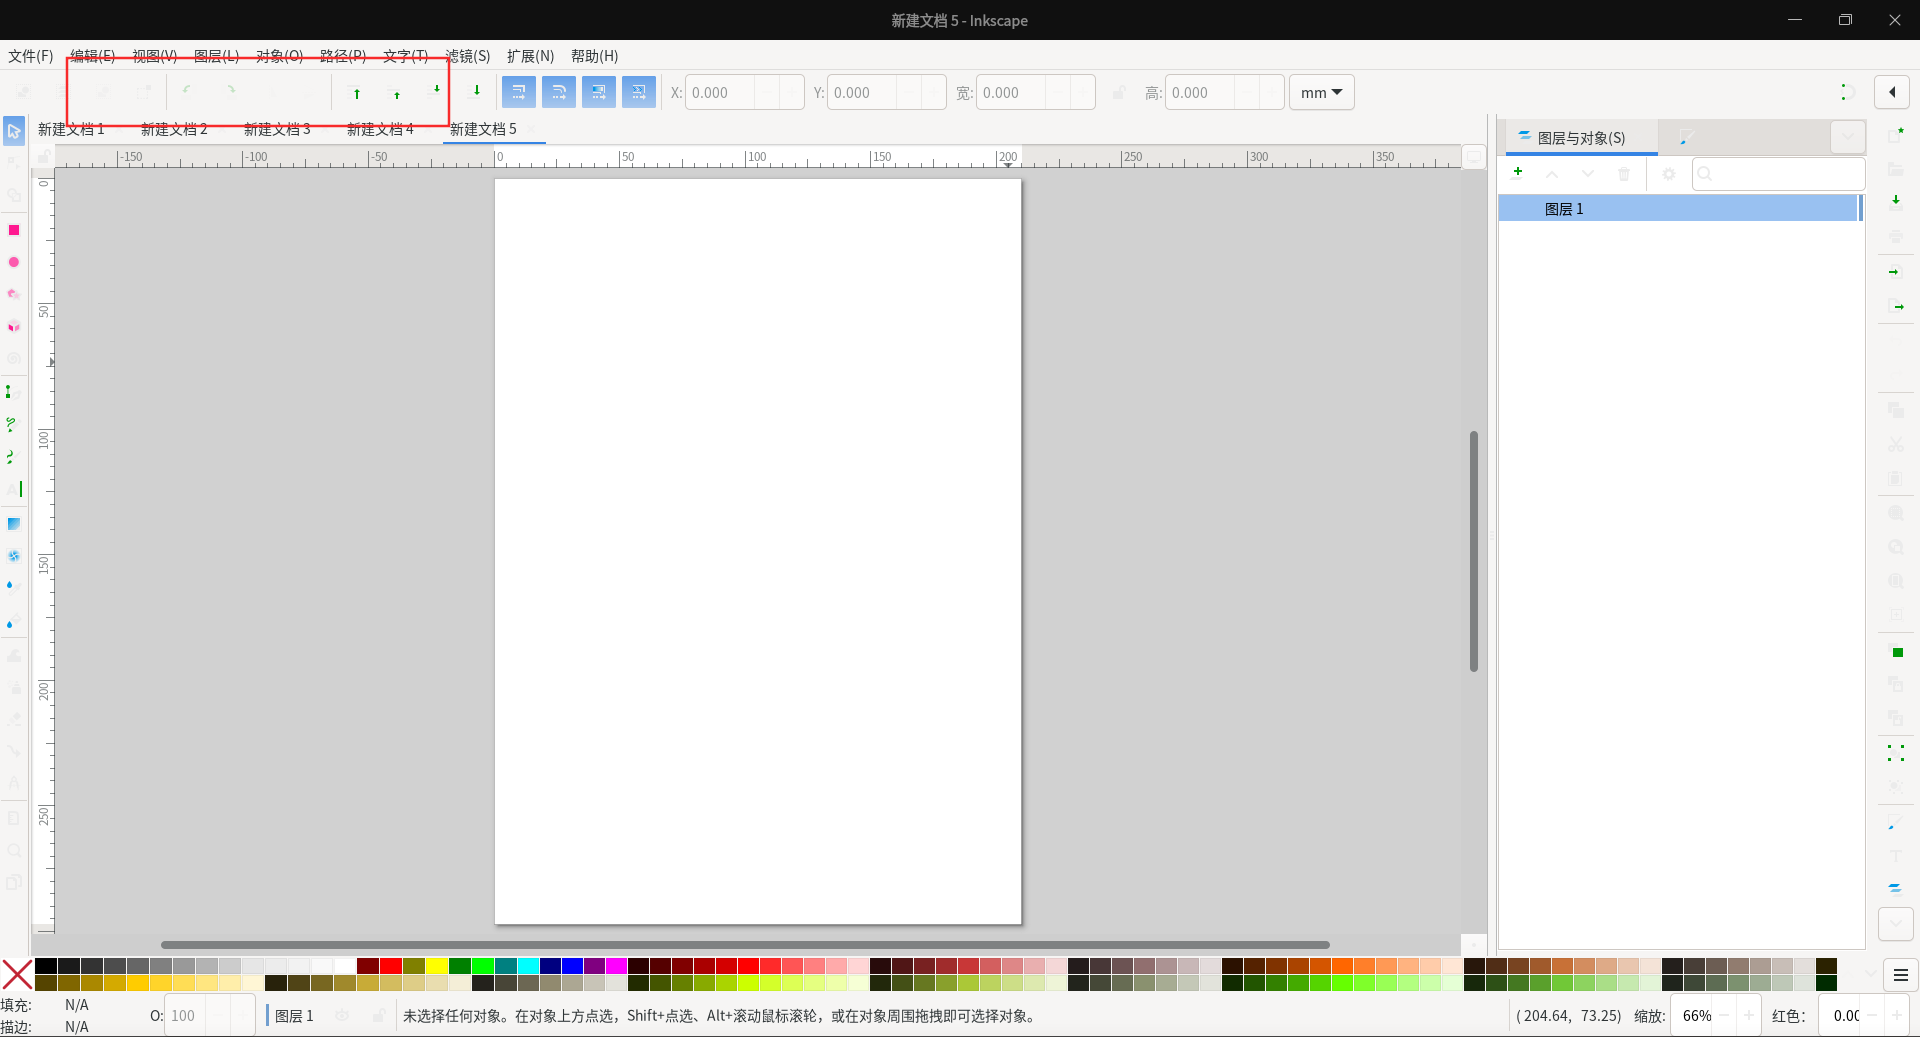Switch to 图层与对象(S) panel tab
The image size is (1920, 1037).
pyautogui.click(x=1581, y=138)
